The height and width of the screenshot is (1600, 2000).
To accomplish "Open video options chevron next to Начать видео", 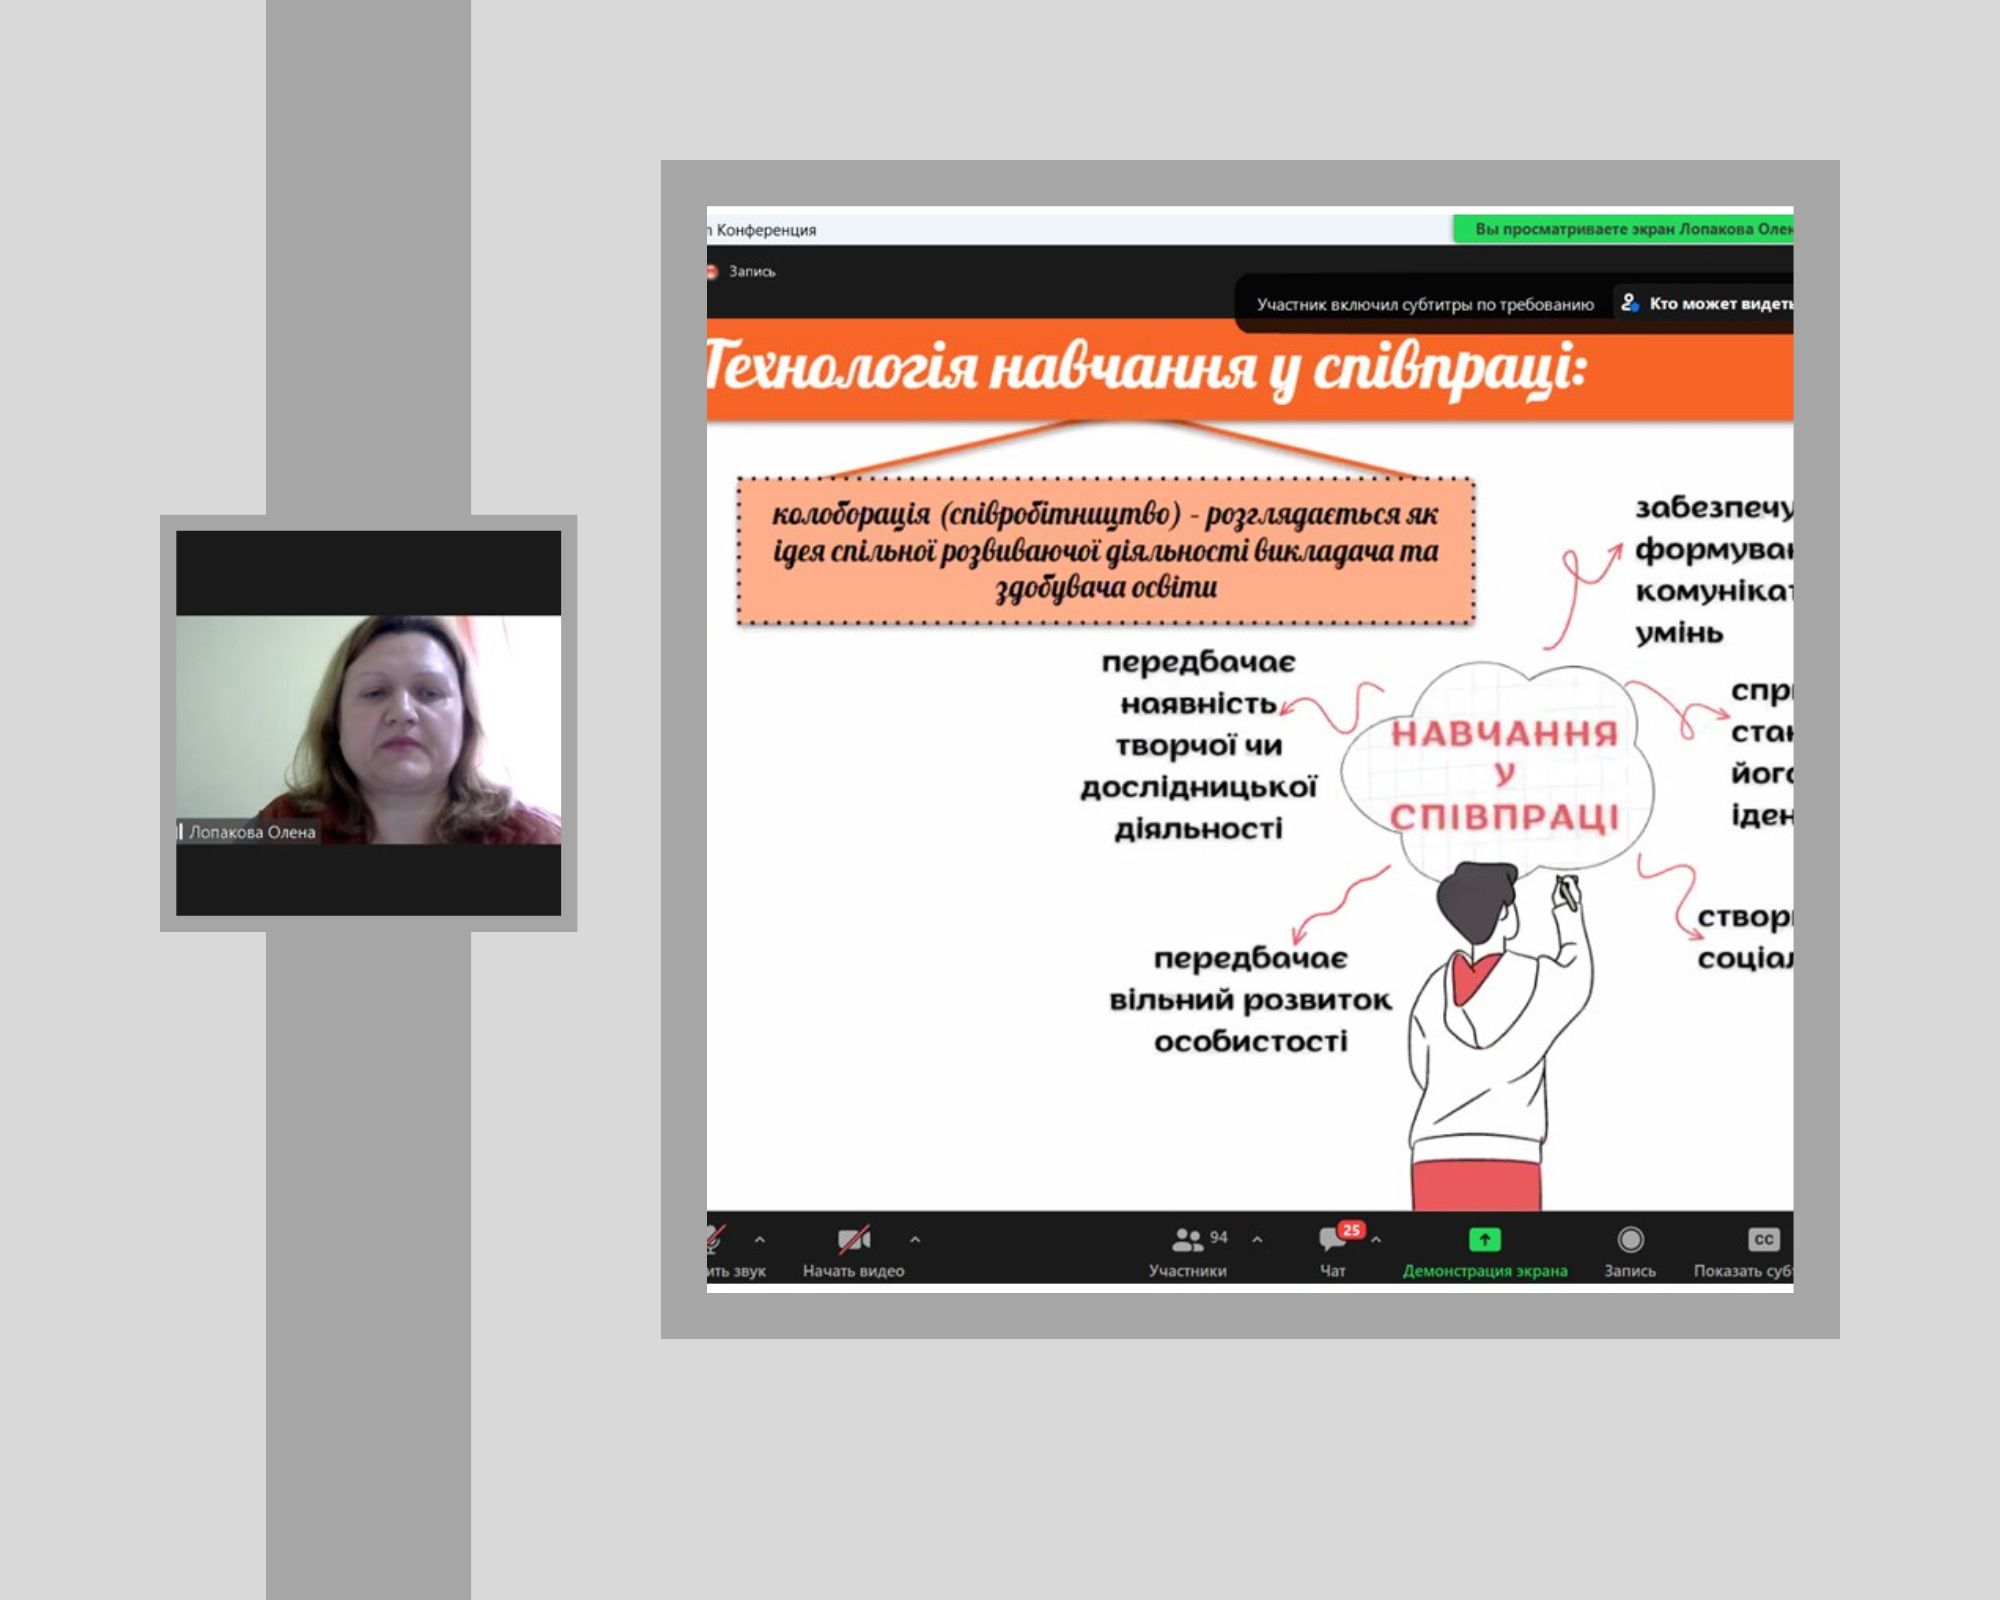I will pos(915,1240).
